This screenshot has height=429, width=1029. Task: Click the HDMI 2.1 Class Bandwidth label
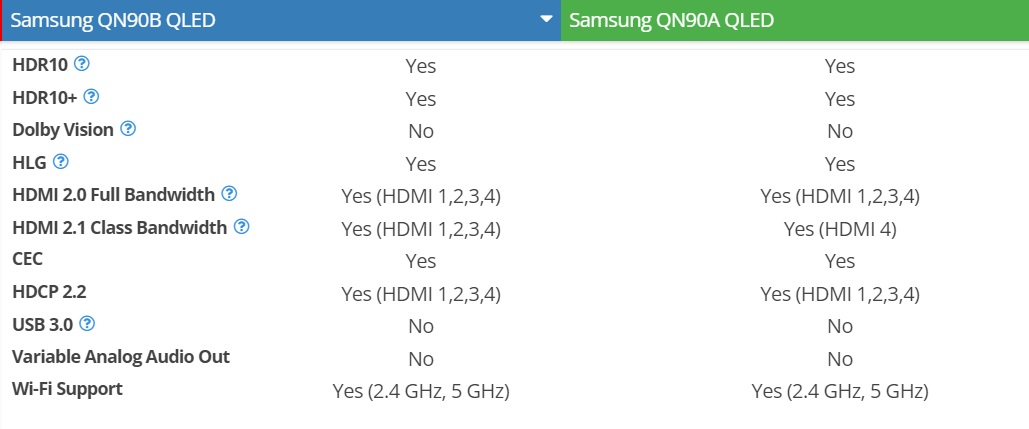click(x=120, y=228)
